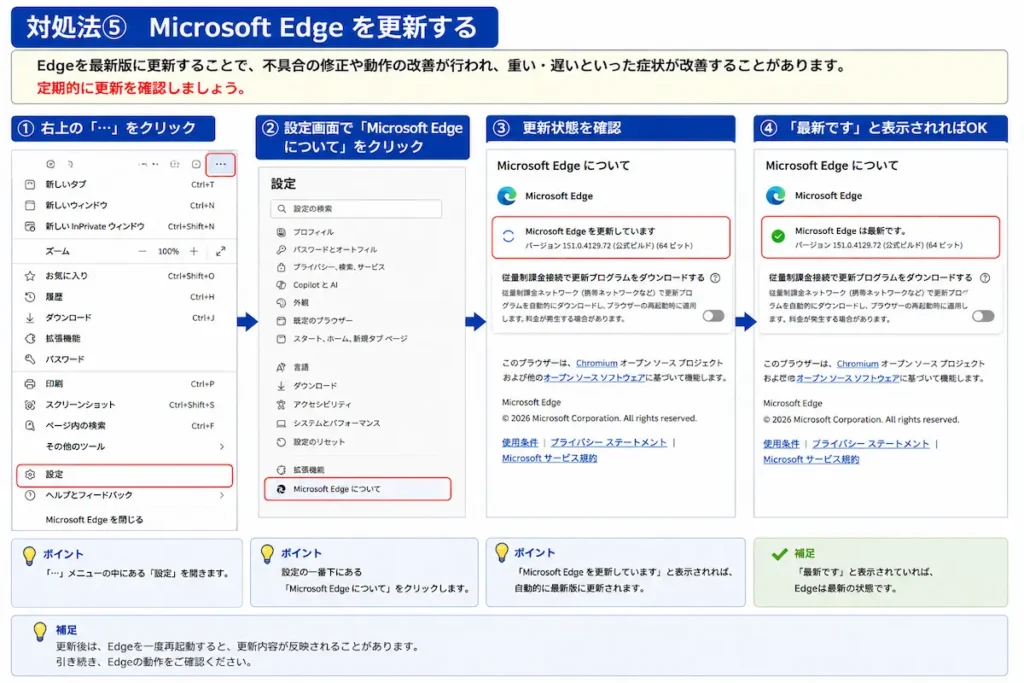Click the 履歴 history clock icon
Viewport: 1024px width, 683px height.
[30, 296]
